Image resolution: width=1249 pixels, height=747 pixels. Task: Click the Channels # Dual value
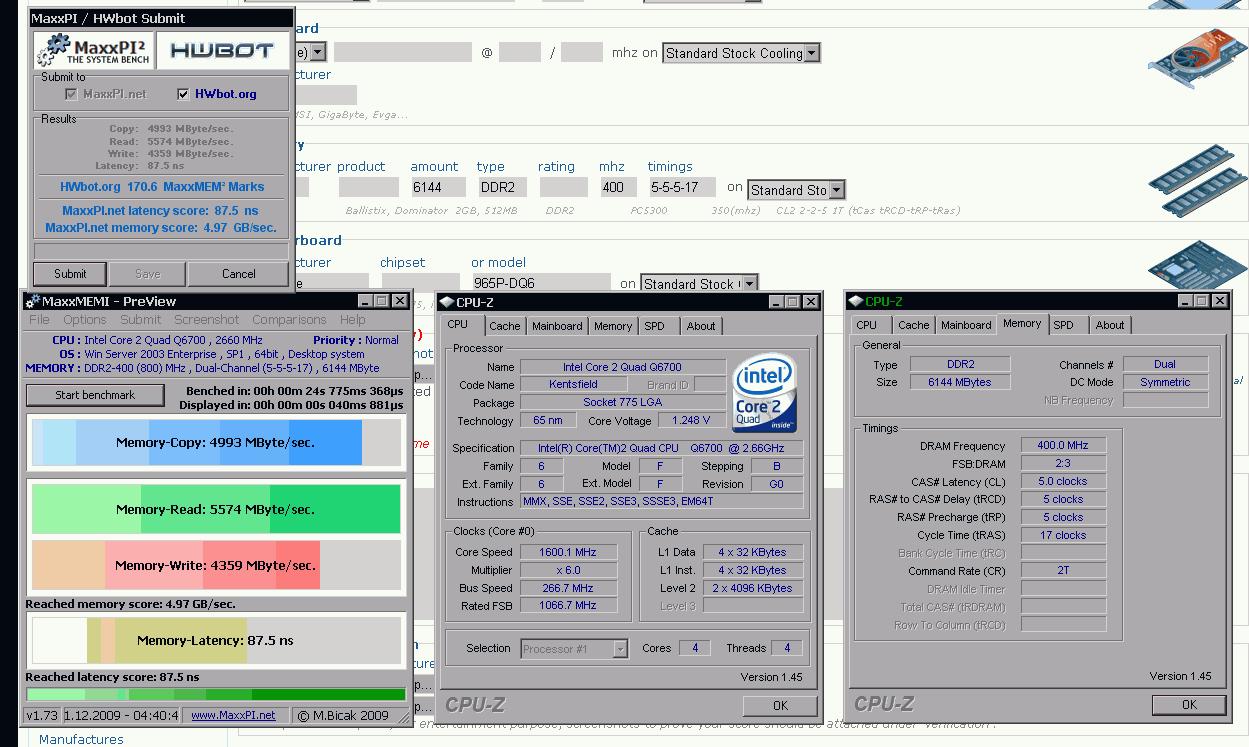[1165, 364]
